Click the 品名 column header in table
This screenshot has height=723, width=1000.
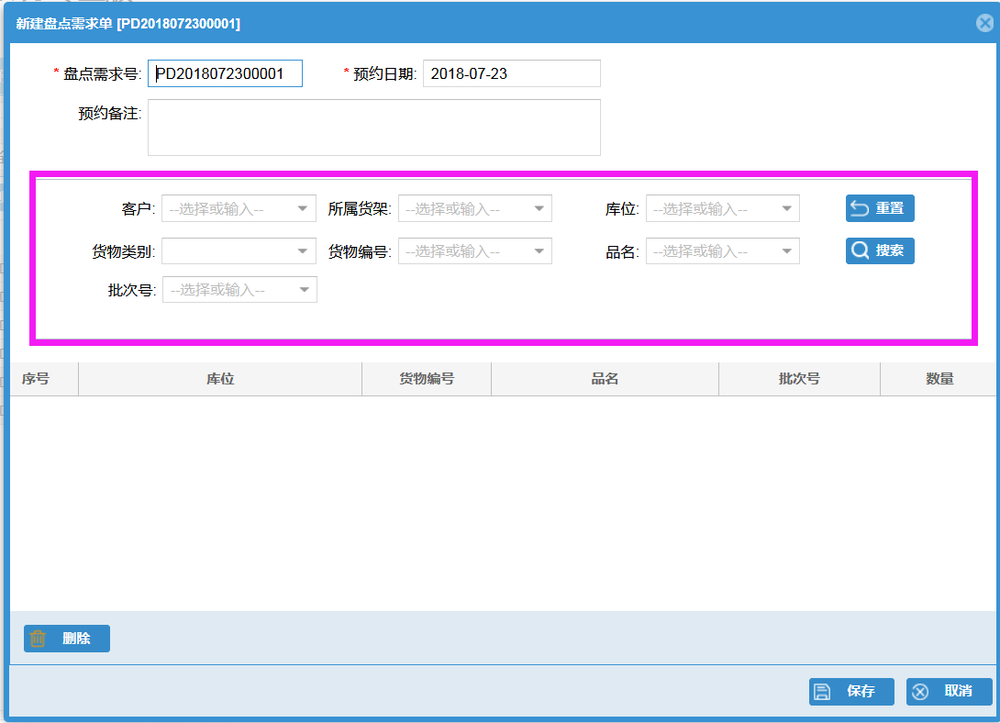605,379
